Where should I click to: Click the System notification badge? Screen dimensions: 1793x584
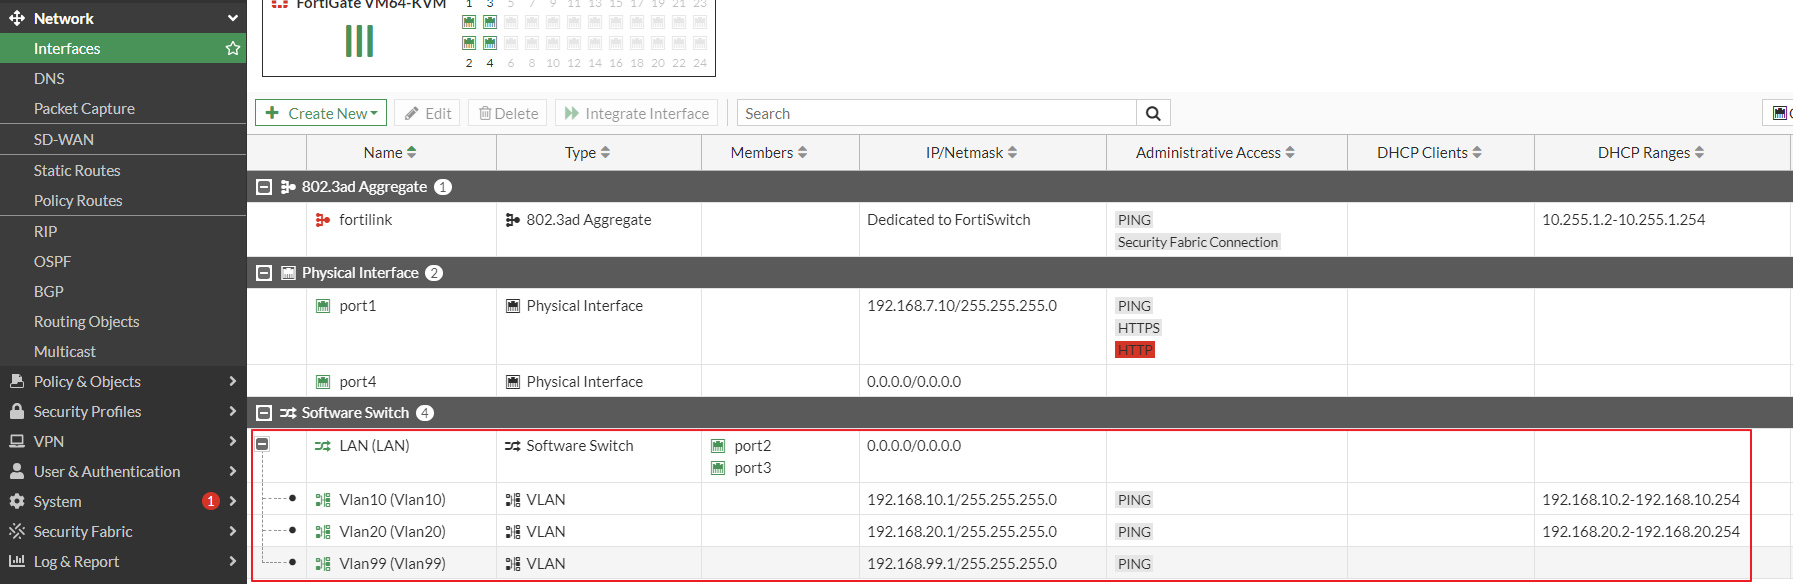(210, 501)
